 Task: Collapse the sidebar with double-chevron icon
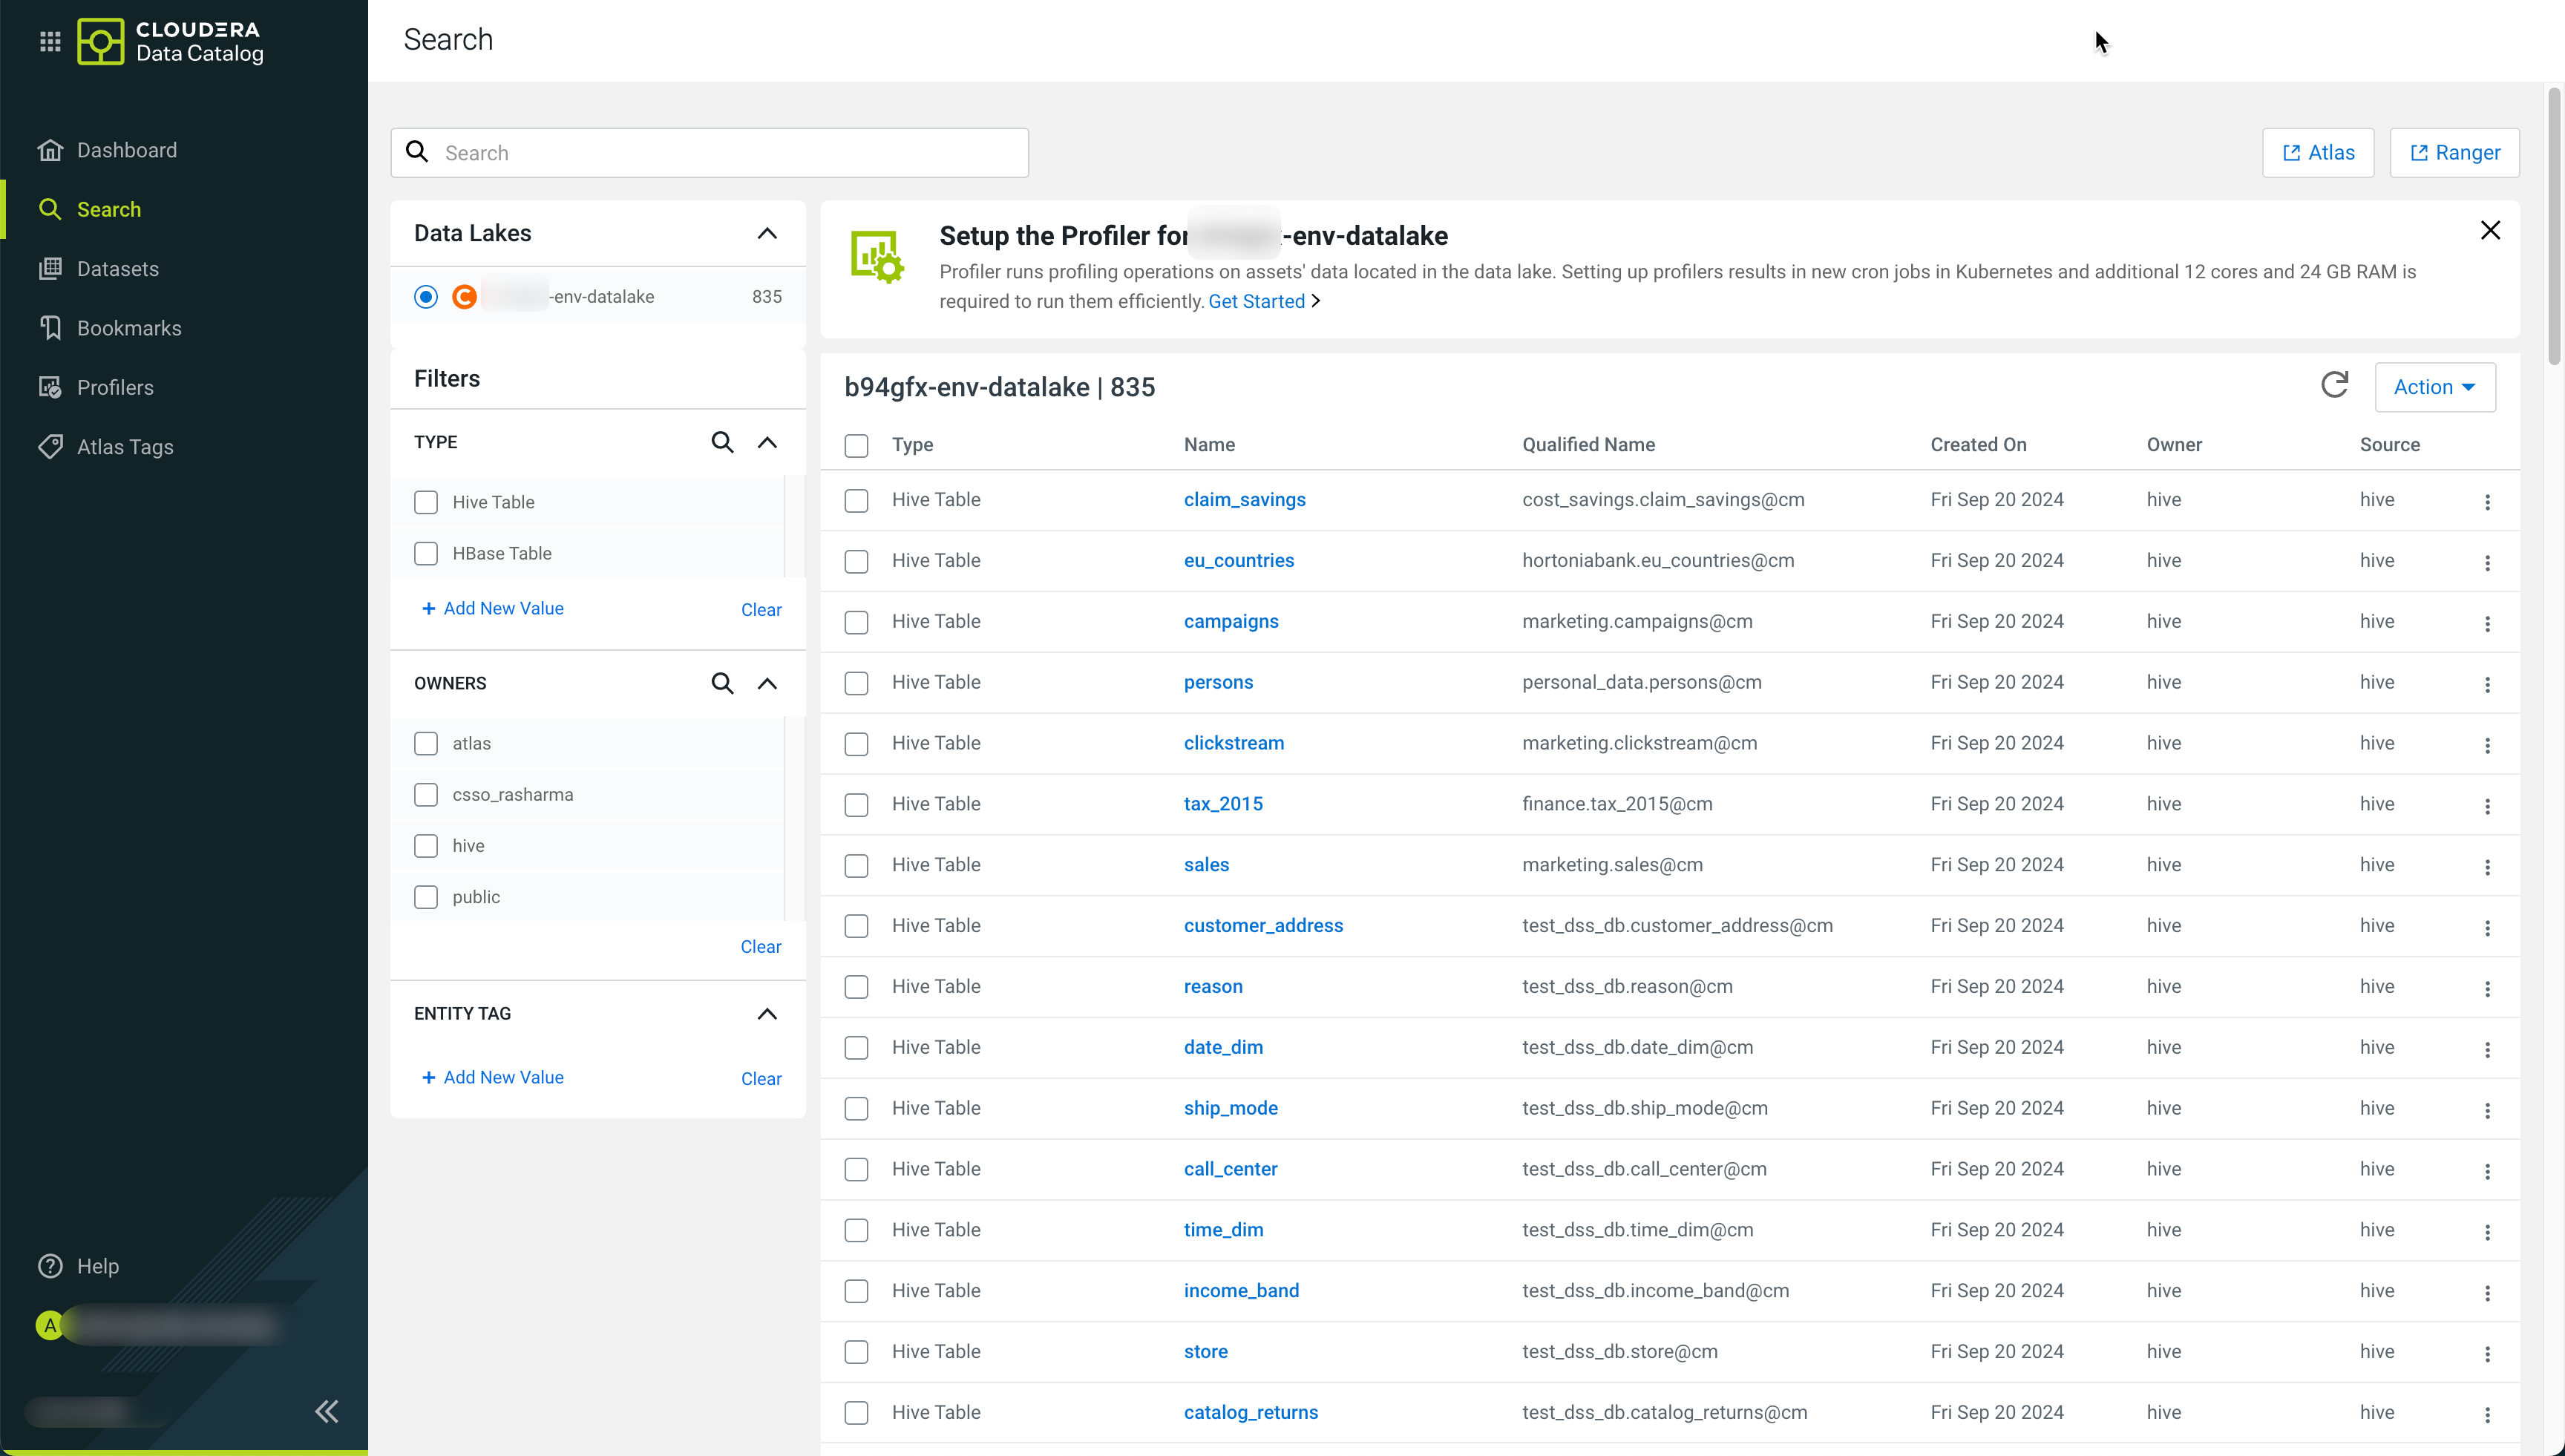pyautogui.click(x=326, y=1411)
